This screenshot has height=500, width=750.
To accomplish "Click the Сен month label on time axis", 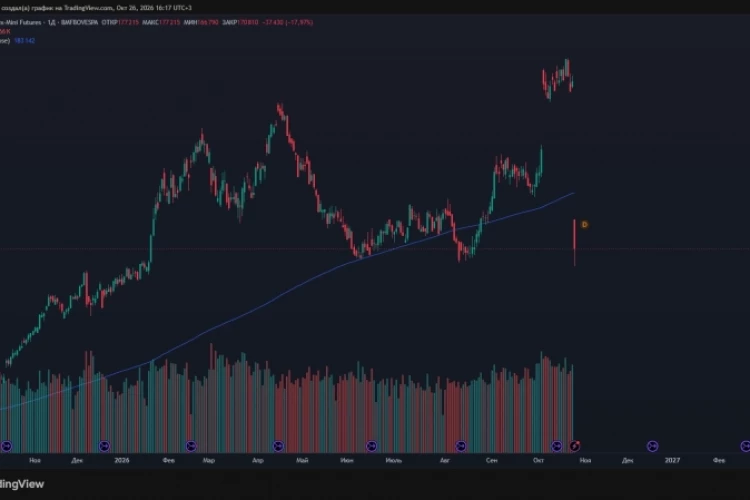I will coord(492,460).
